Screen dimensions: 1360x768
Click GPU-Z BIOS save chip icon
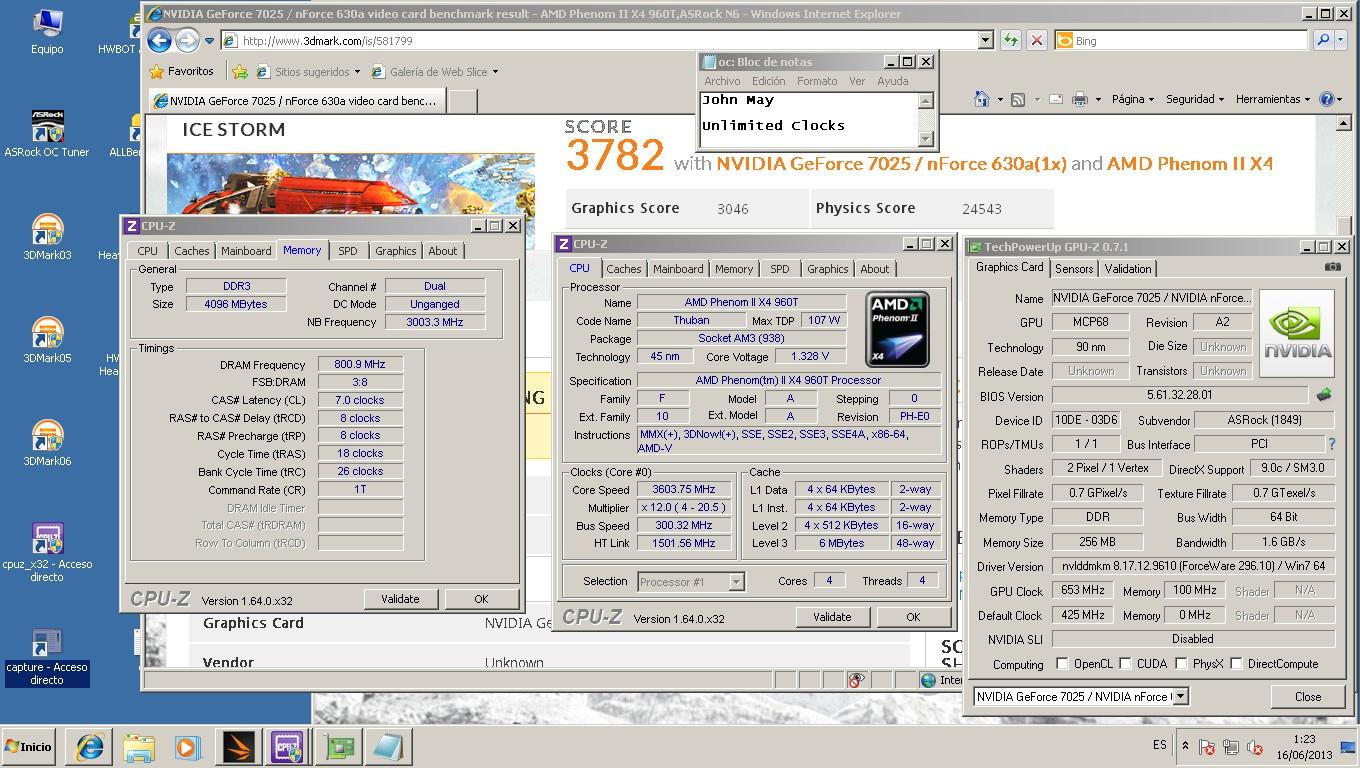1324,395
